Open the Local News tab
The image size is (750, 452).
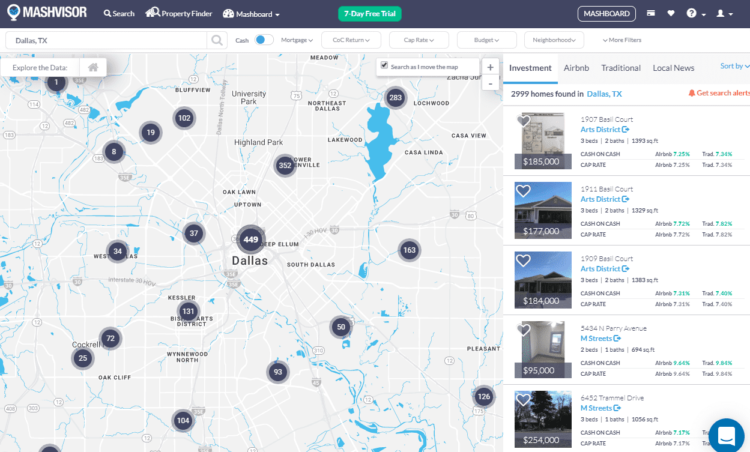673,68
